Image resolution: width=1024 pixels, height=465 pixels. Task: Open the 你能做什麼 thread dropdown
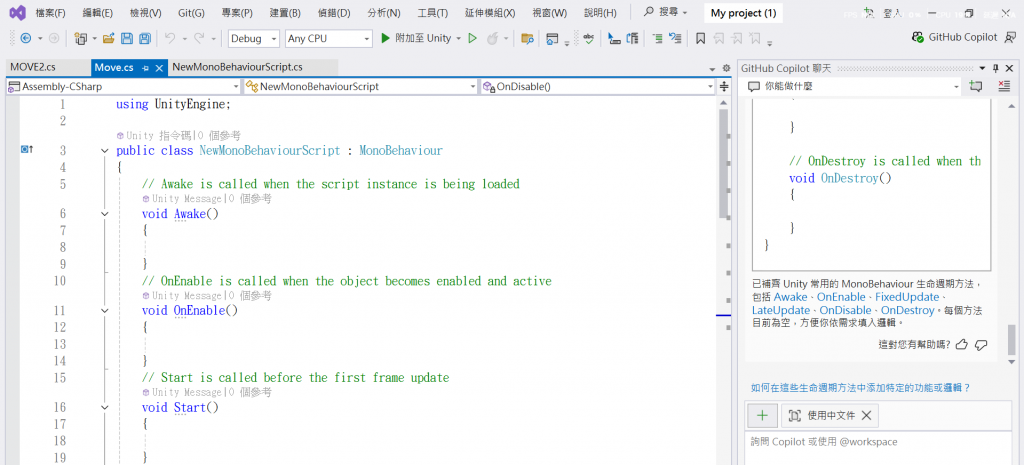point(853,86)
